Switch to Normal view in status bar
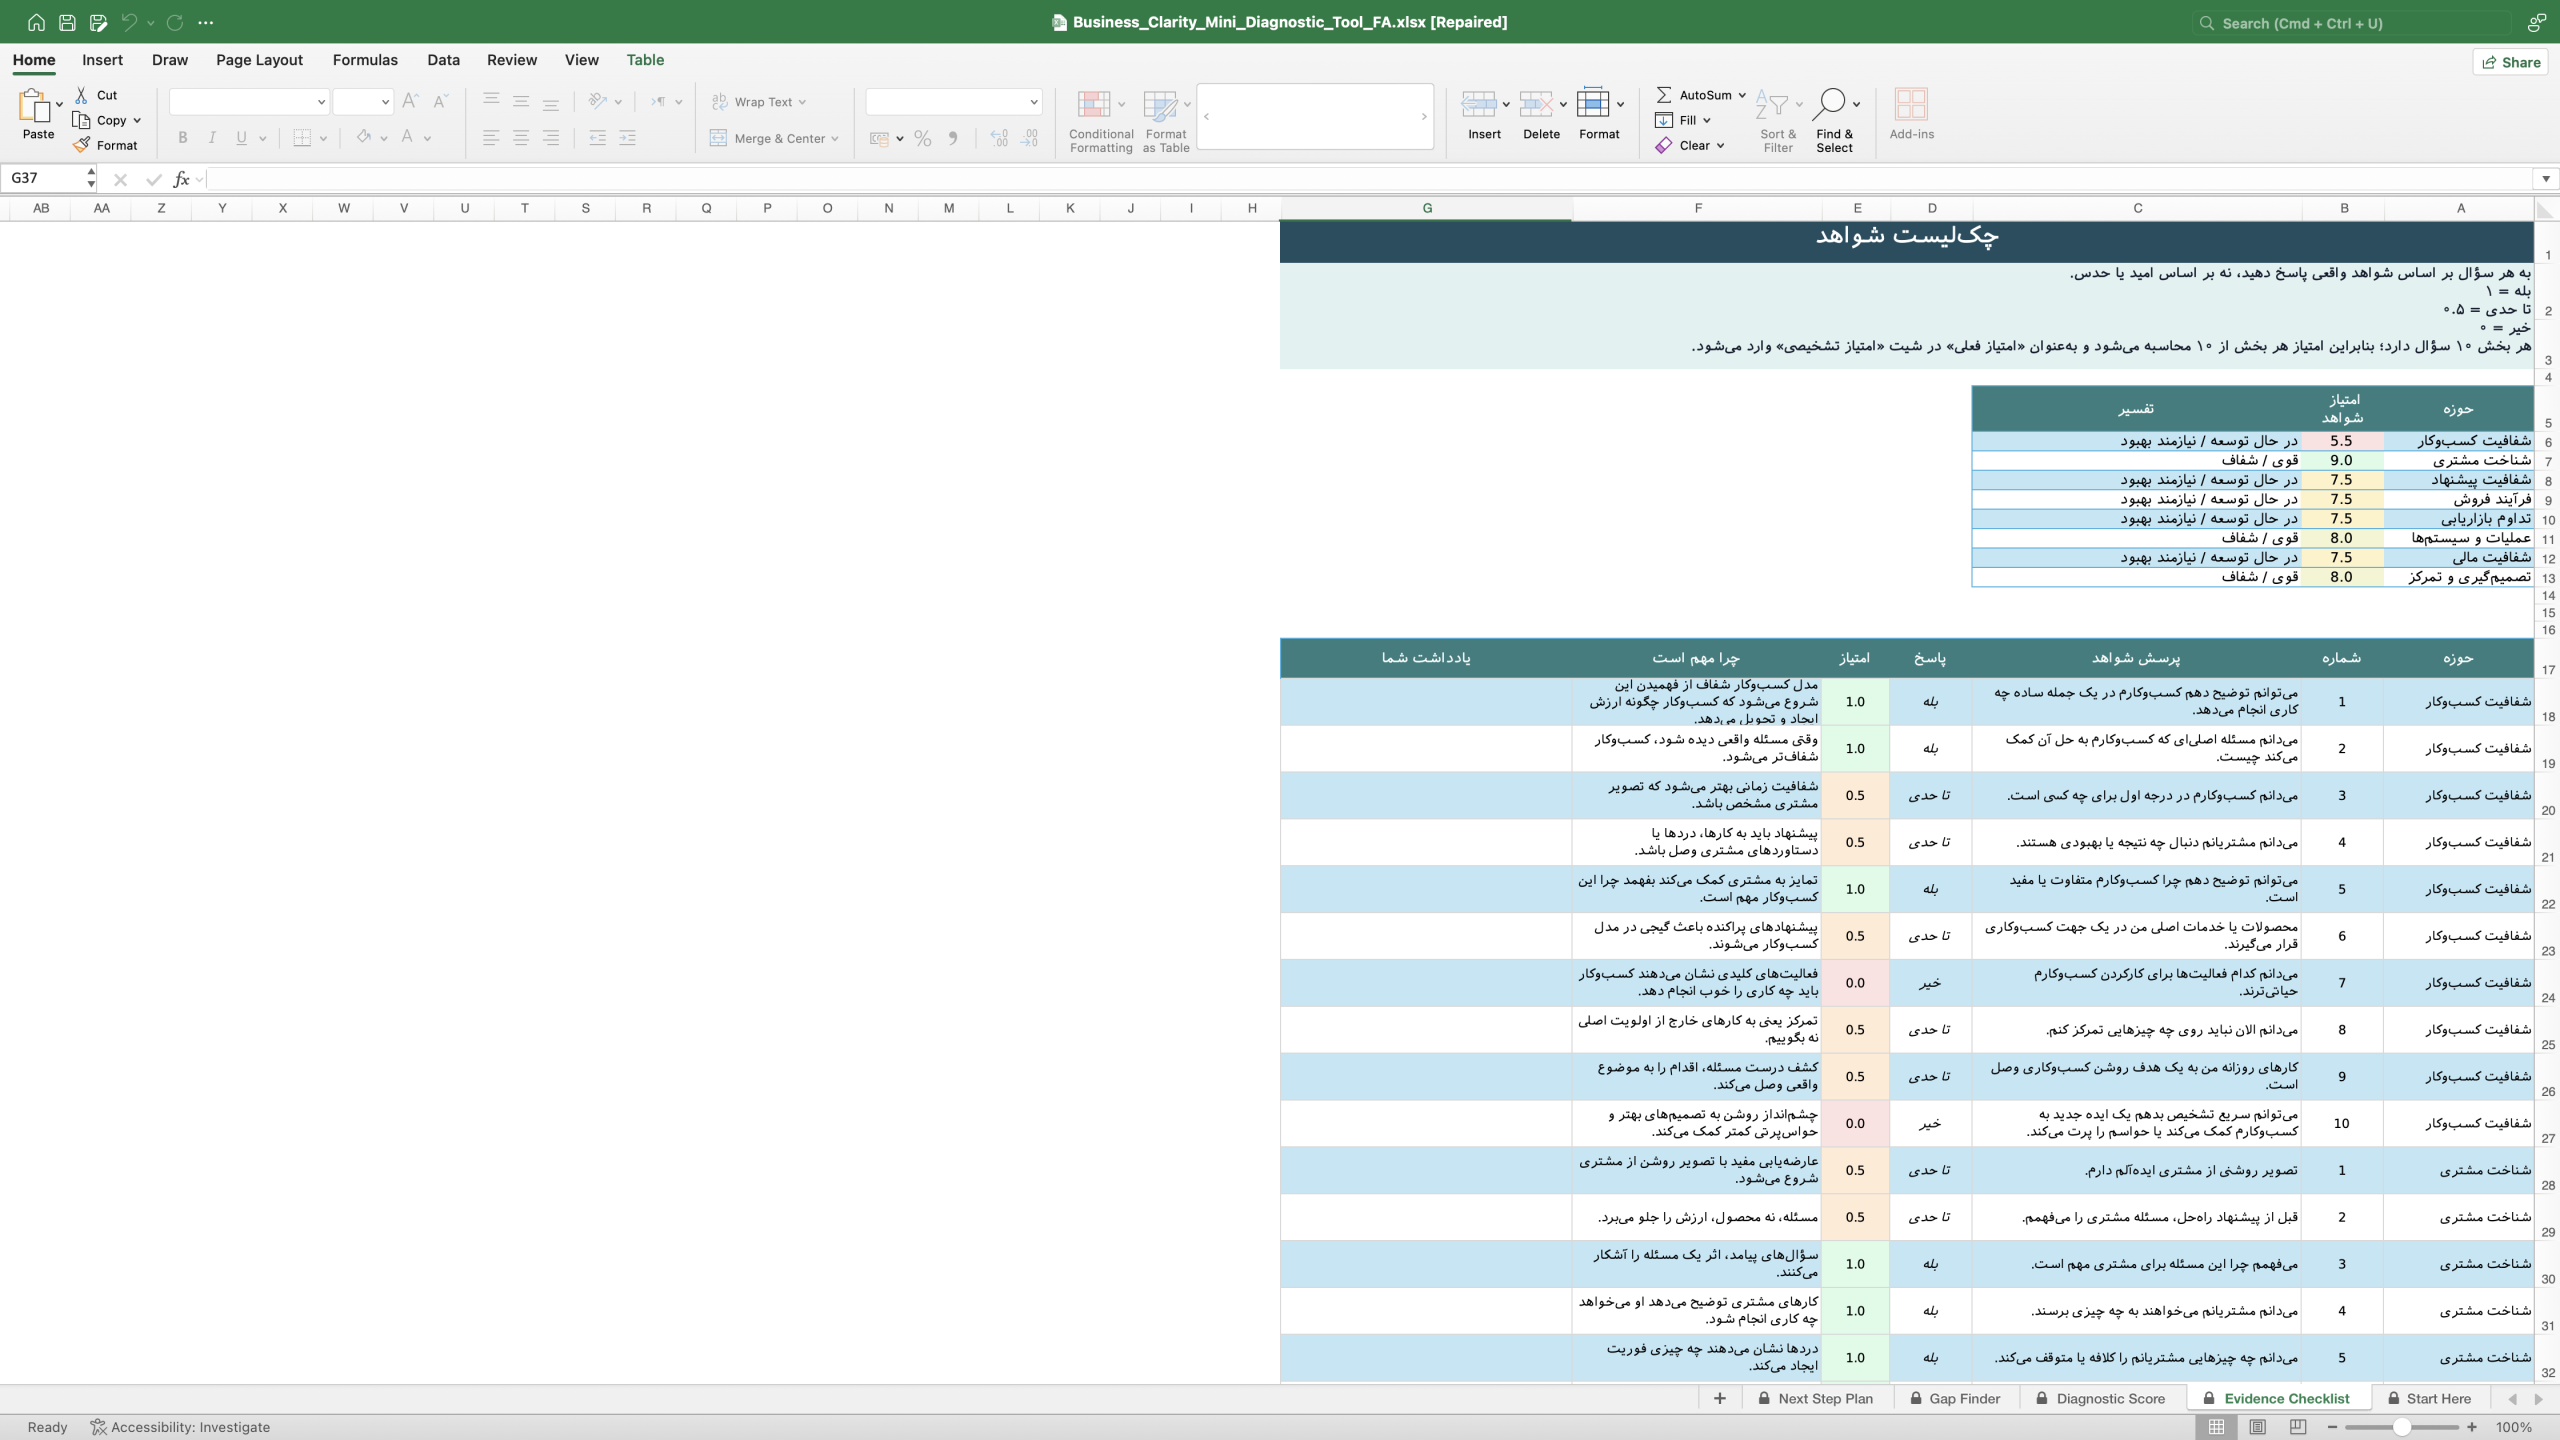The image size is (2560, 1440). click(2216, 1427)
